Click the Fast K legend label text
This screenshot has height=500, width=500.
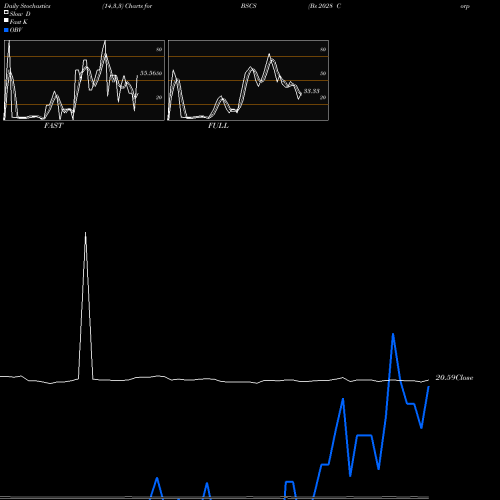(18, 22)
